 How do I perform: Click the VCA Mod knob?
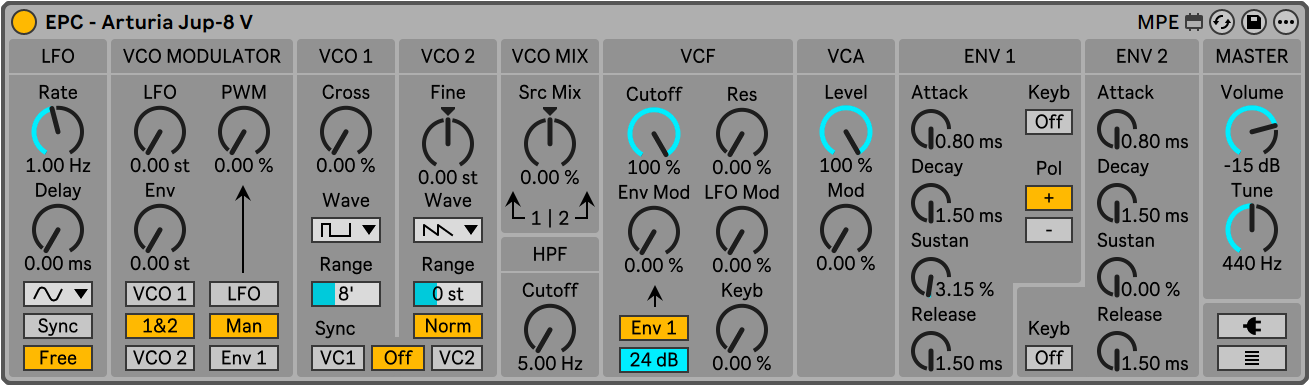tap(846, 228)
